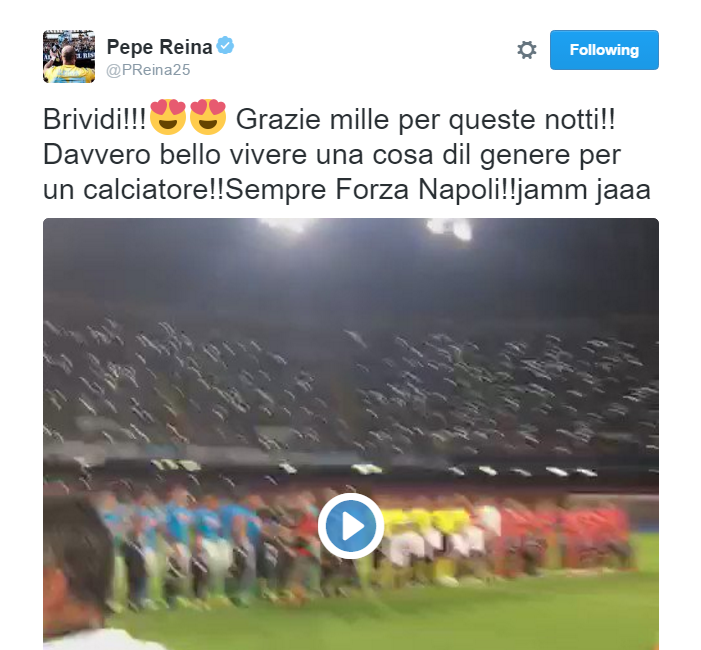Play the embedded stadium video

coord(350,526)
